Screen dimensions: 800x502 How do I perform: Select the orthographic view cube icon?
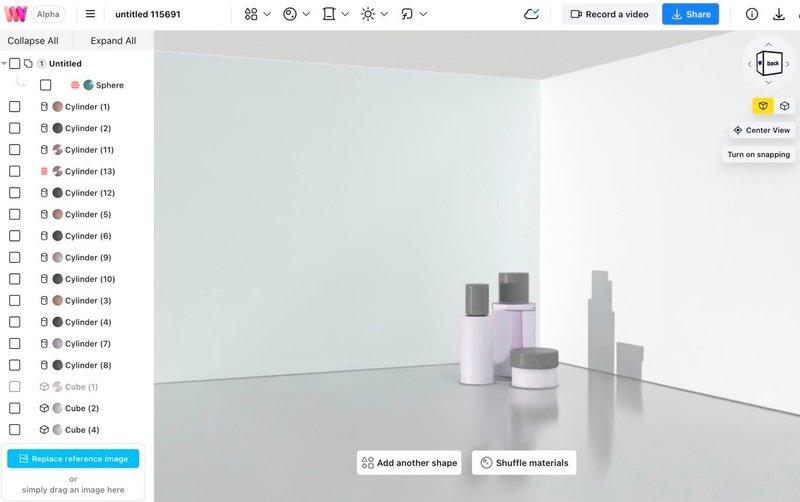pos(785,106)
